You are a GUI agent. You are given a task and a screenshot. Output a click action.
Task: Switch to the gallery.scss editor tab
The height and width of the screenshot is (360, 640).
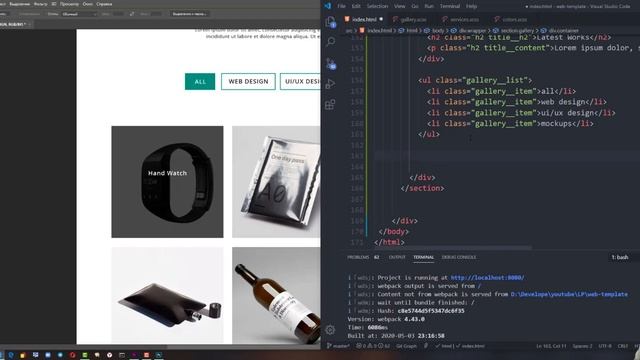[x=409, y=19]
